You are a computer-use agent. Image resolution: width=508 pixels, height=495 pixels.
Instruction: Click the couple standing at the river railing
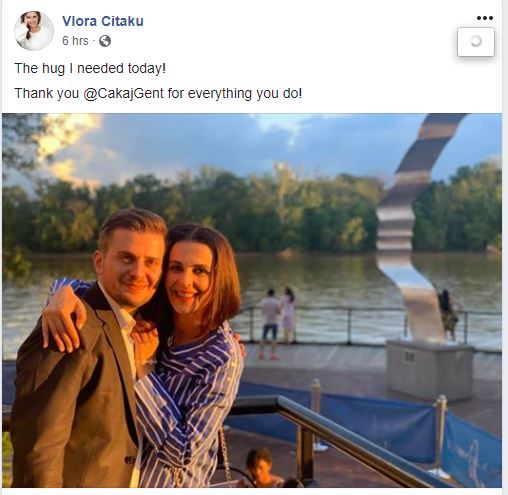tap(278, 320)
